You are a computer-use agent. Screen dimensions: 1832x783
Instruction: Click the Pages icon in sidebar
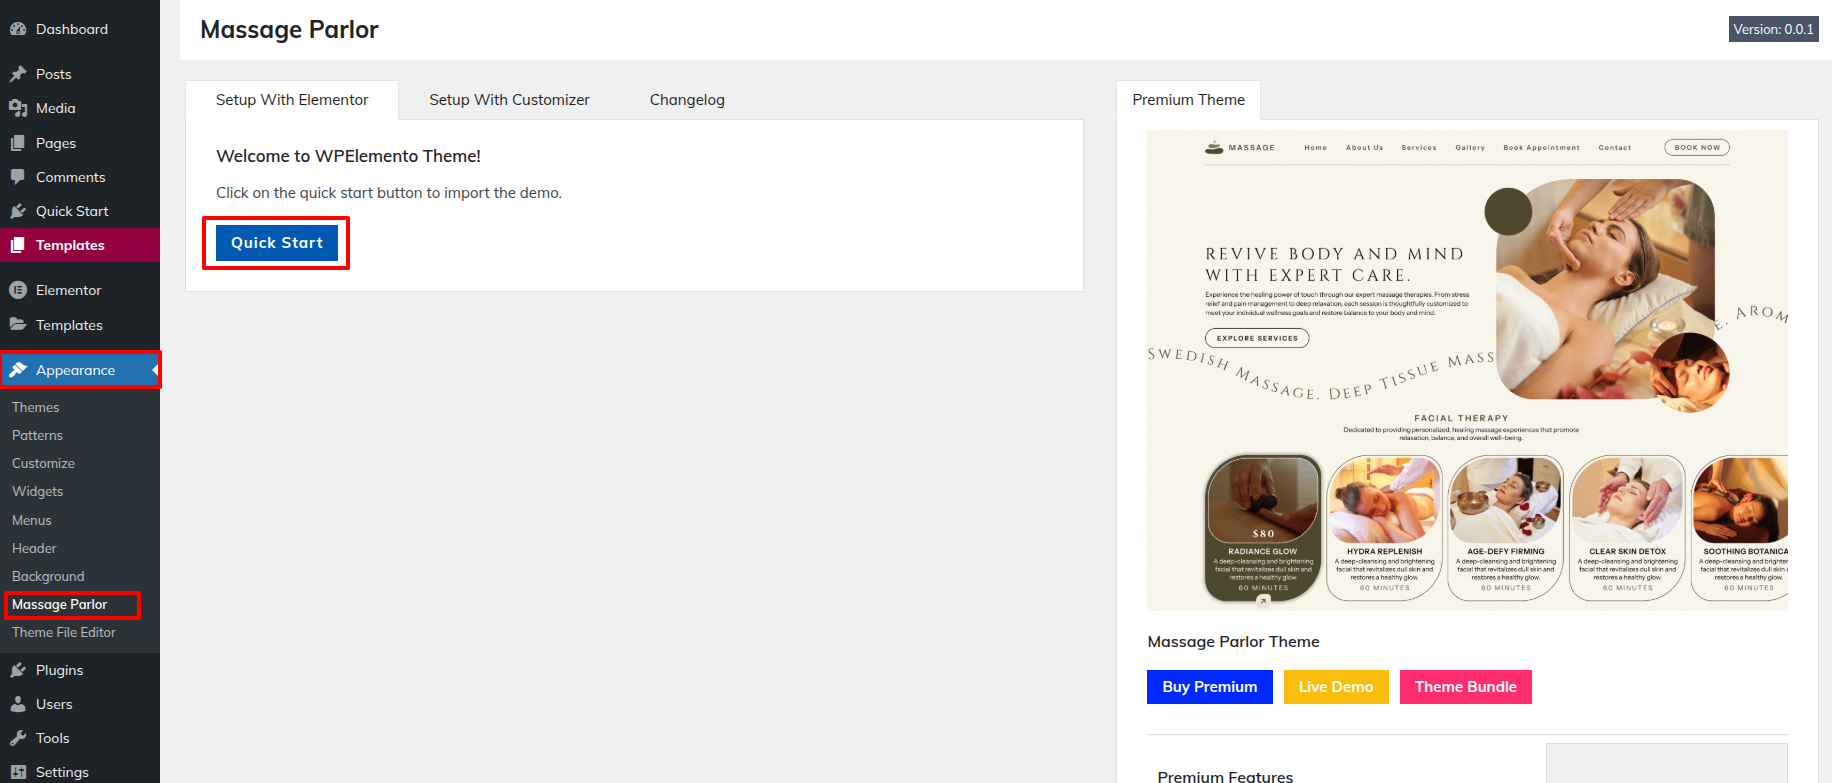18,143
